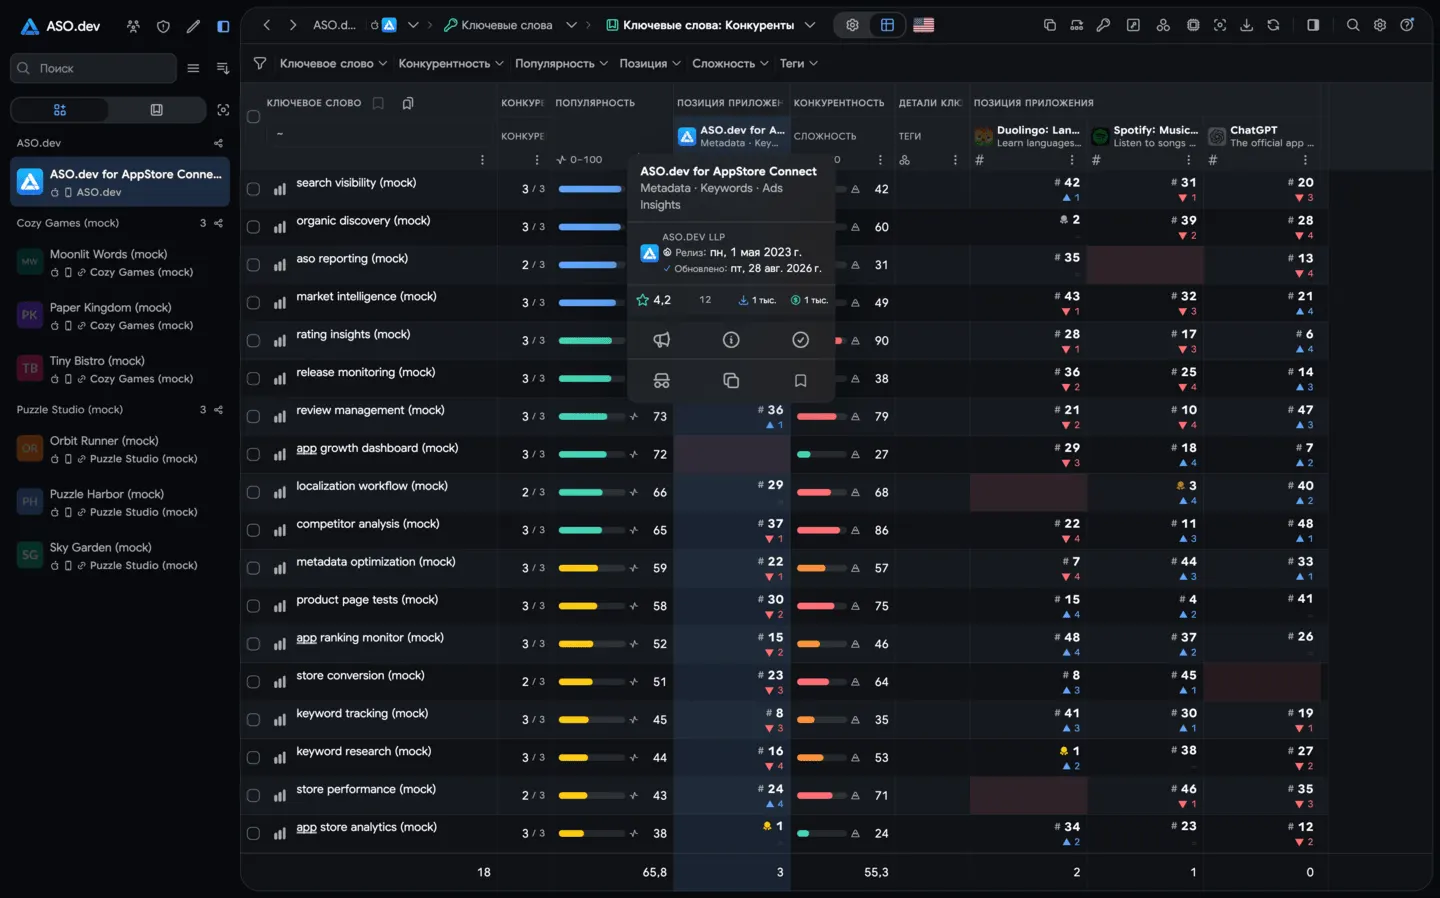1440x898 pixels.
Task: Click the refresh sync icon in the top toolbar
Action: 1273,25
